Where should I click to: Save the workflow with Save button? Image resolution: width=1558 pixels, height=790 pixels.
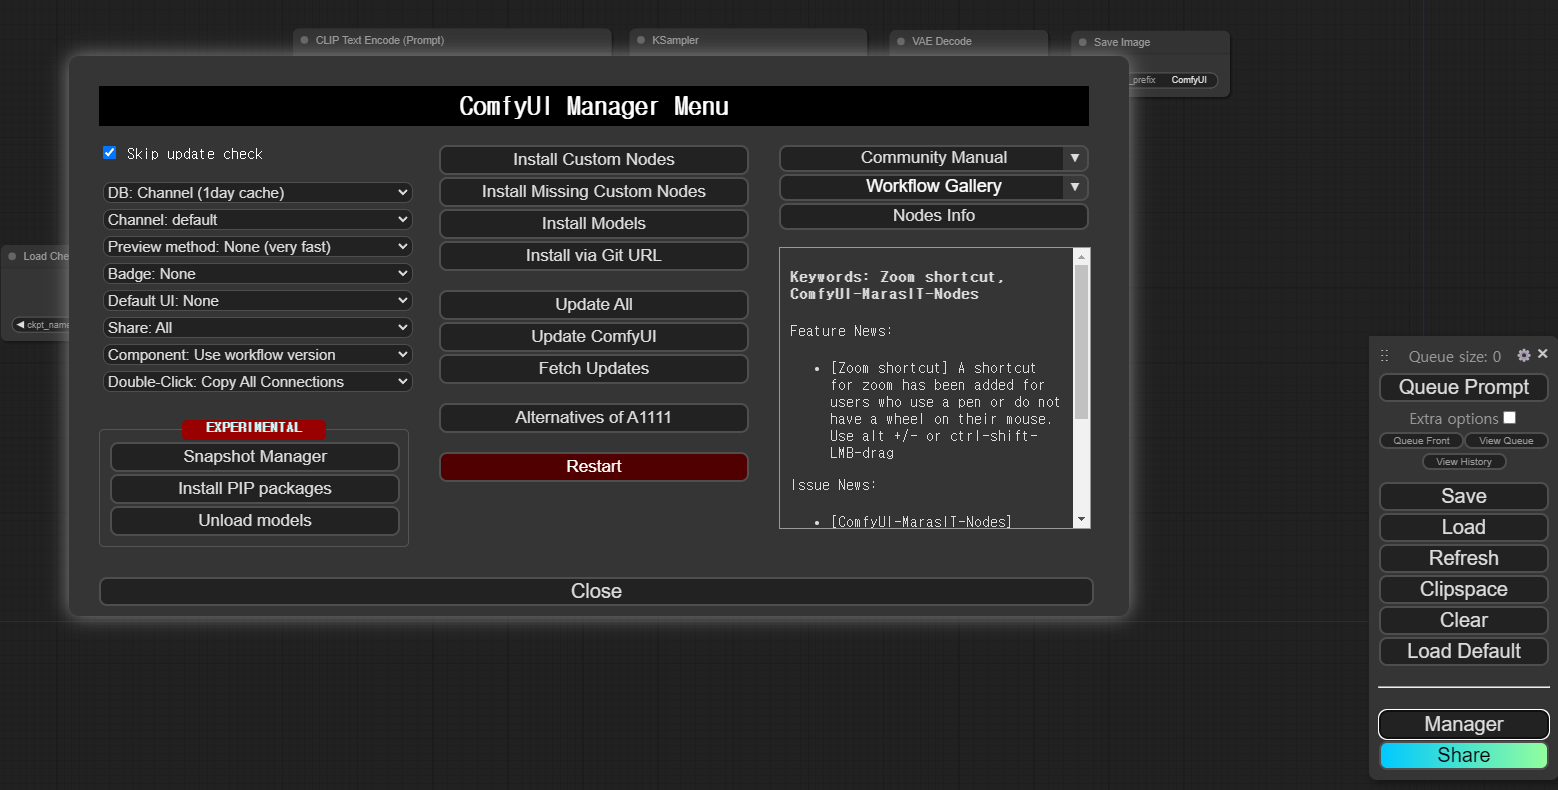(x=1464, y=497)
